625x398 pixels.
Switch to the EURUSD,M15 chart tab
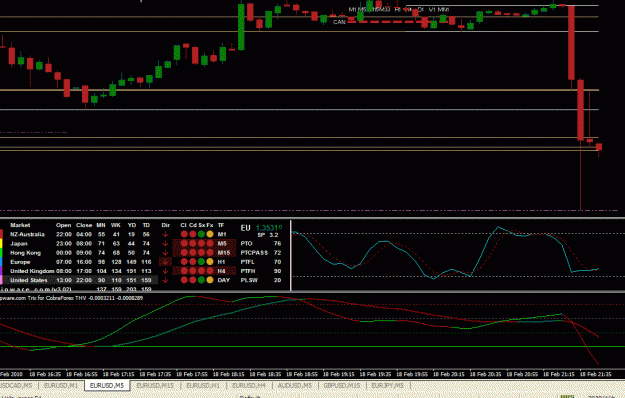tap(155, 386)
